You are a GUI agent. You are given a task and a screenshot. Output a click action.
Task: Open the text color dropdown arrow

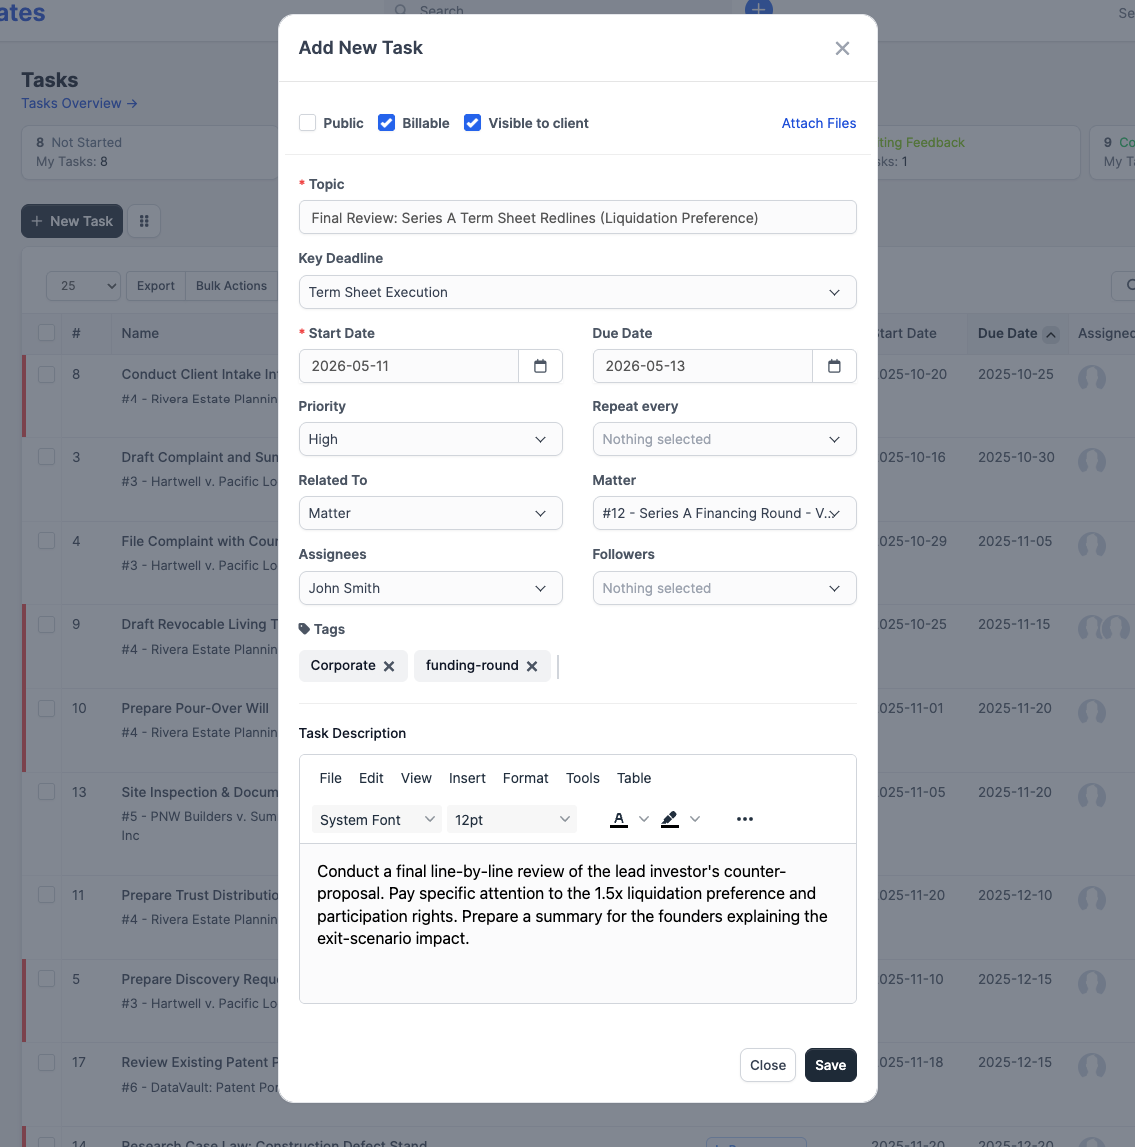(644, 819)
